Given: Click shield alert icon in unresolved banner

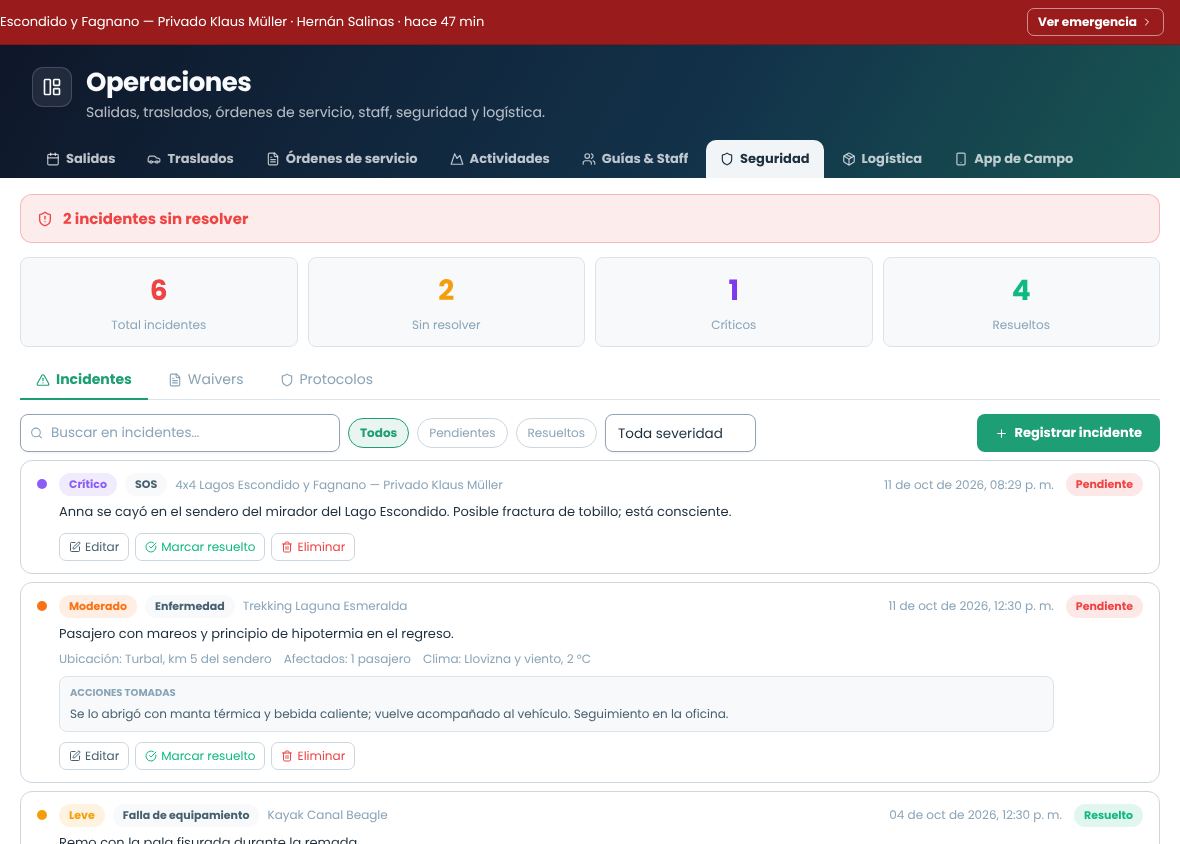Looking at the screenshot, I should point(45,219).
